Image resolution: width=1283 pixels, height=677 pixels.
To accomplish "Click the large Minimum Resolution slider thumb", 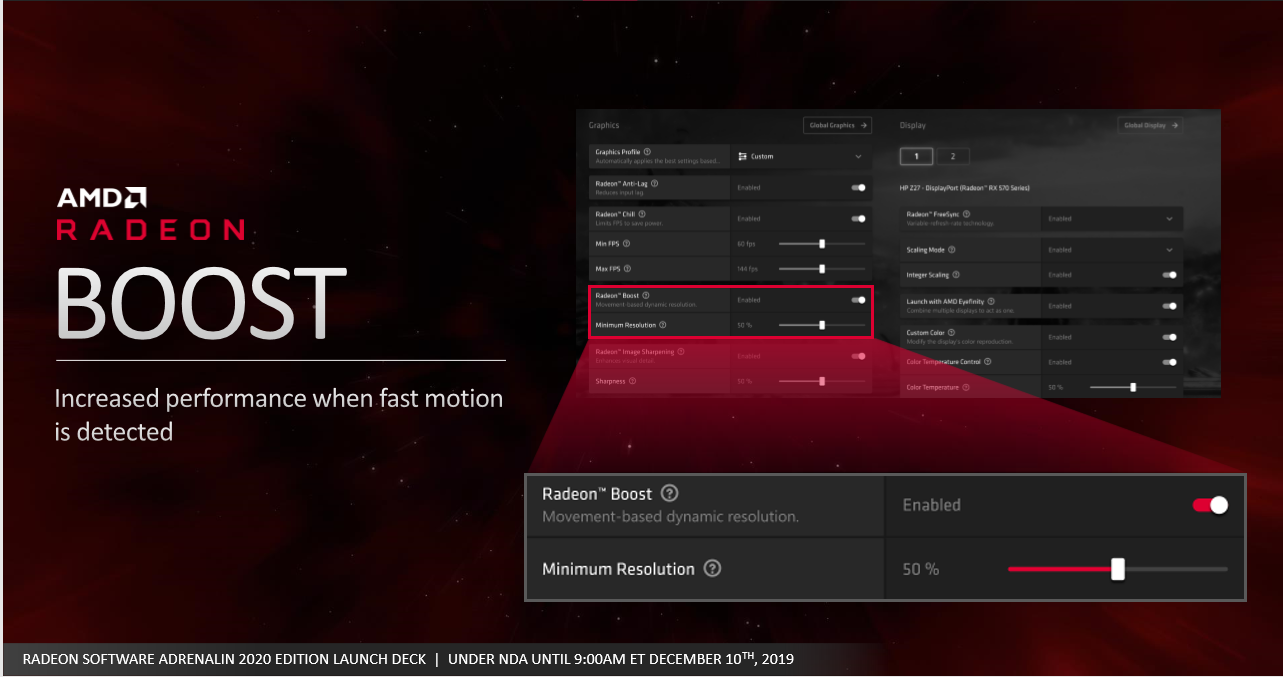I will point(1118,569).
